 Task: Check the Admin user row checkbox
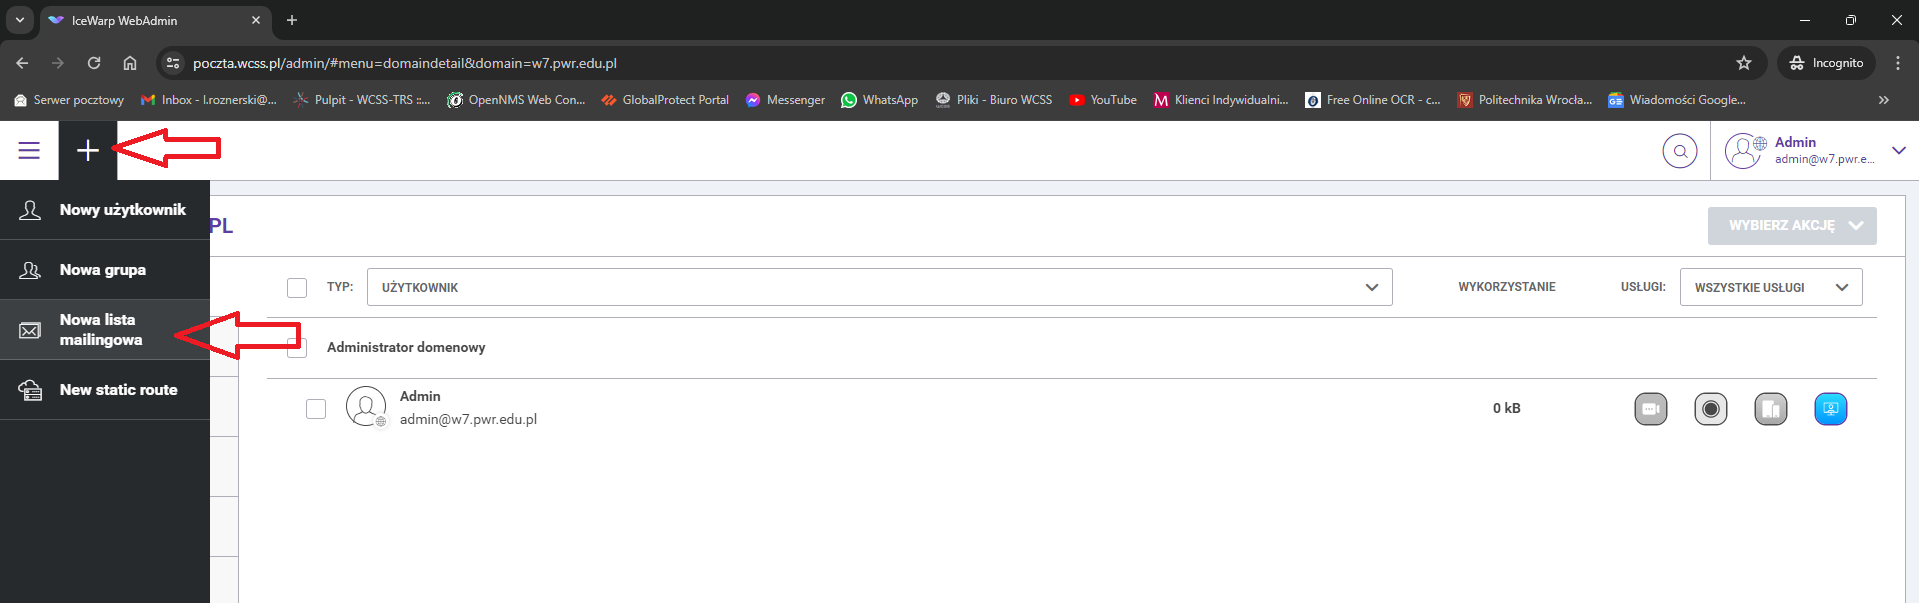(x=316, y=409)
